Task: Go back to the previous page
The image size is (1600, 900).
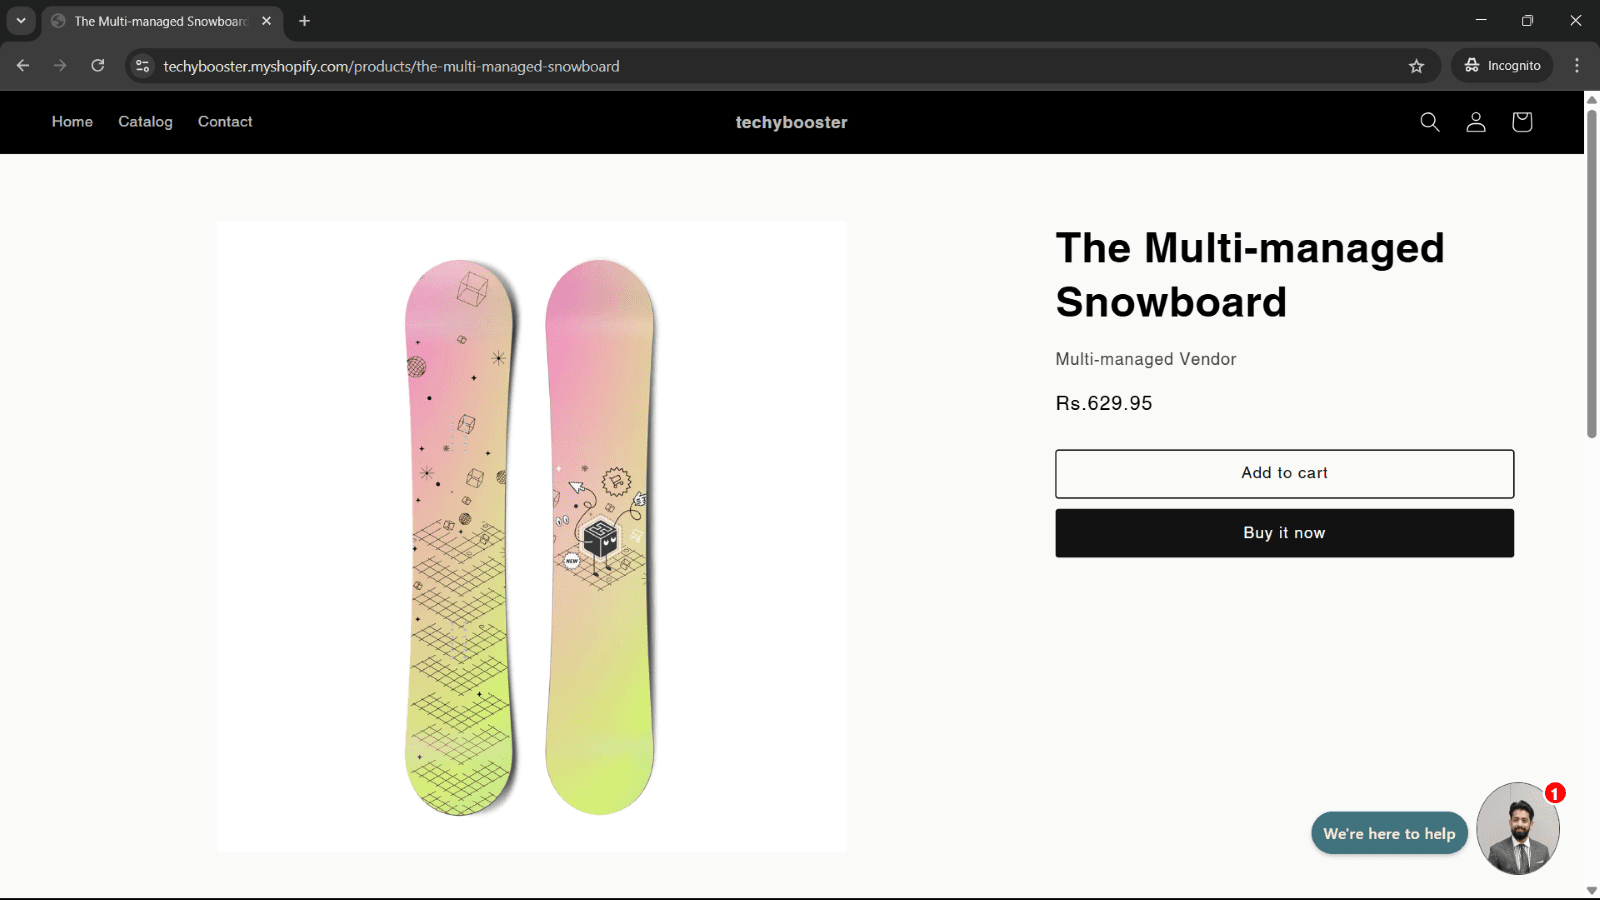Action: (23, 66)
